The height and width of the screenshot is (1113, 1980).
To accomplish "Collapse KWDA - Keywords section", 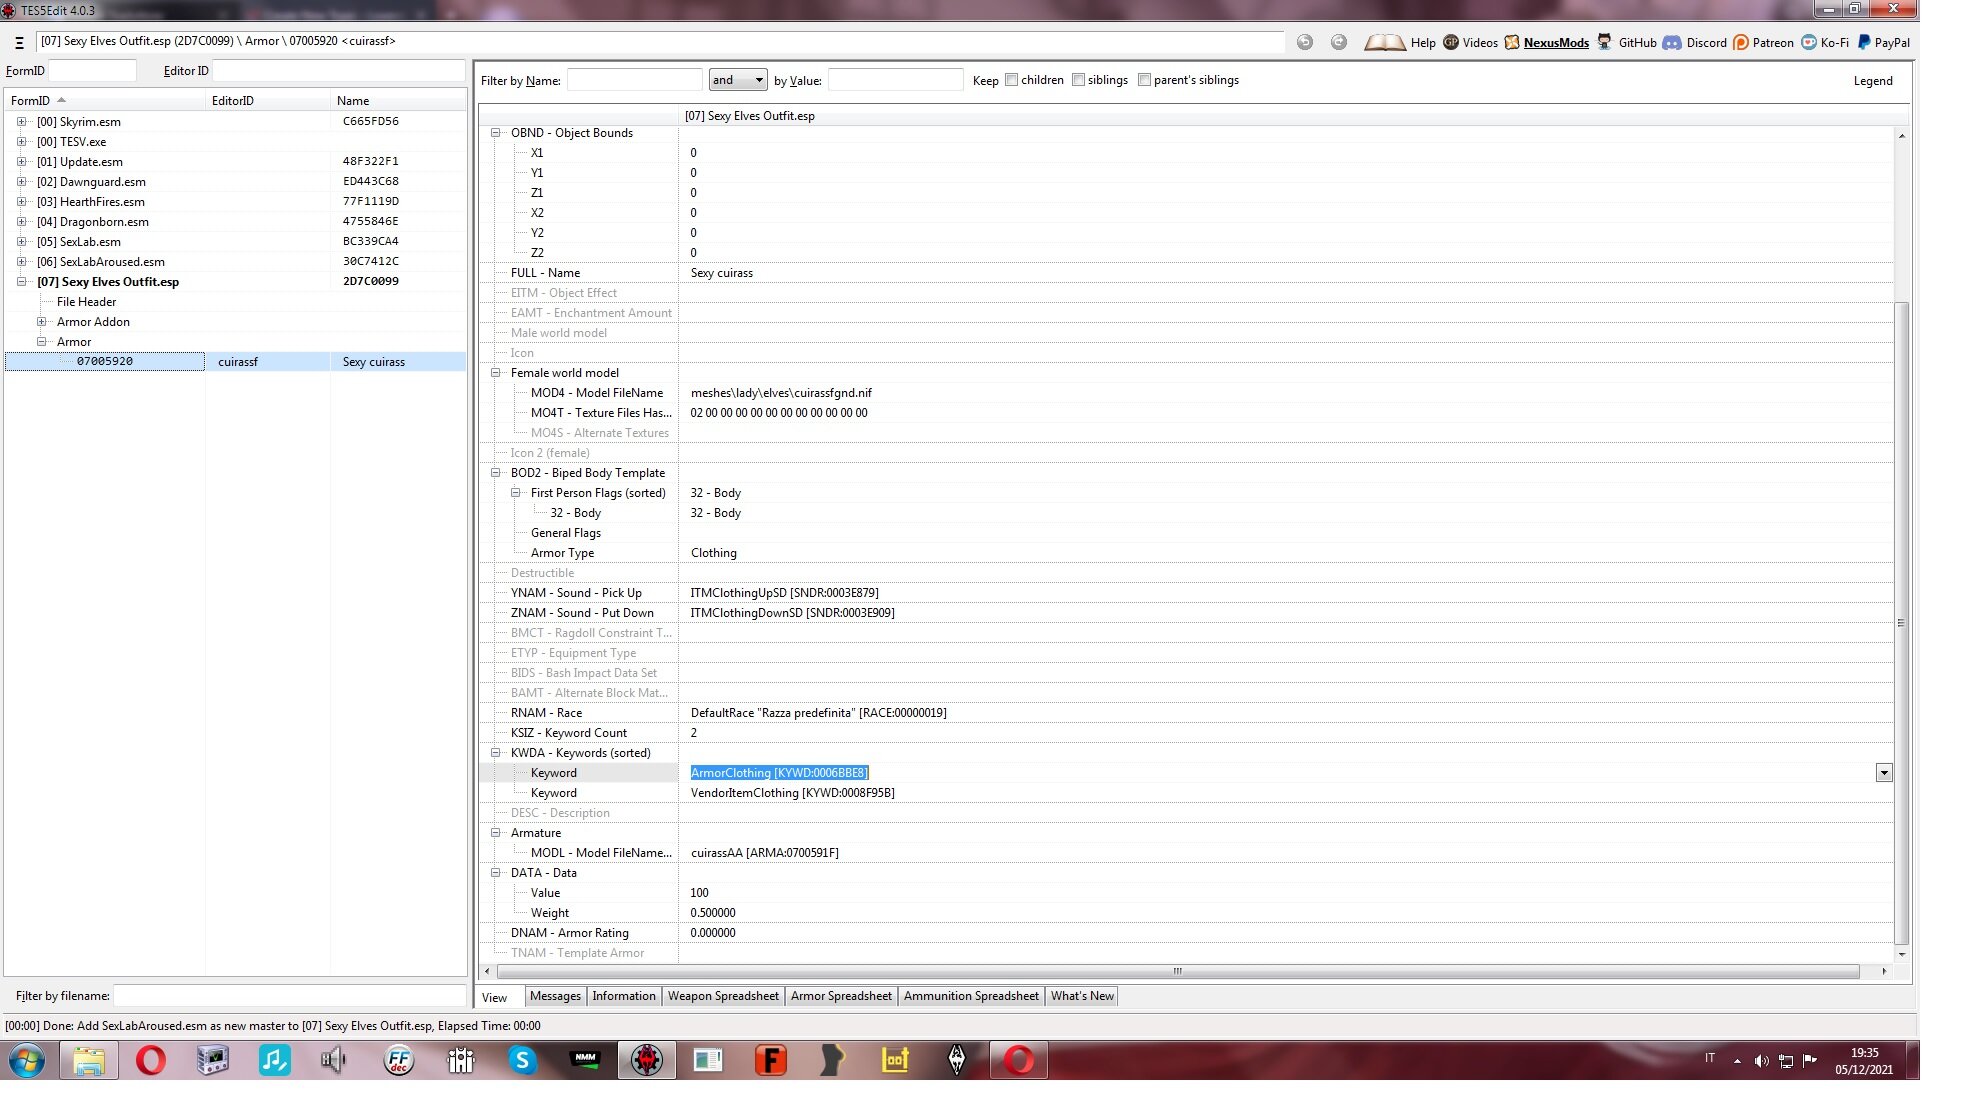I will (x=495, y=752).
